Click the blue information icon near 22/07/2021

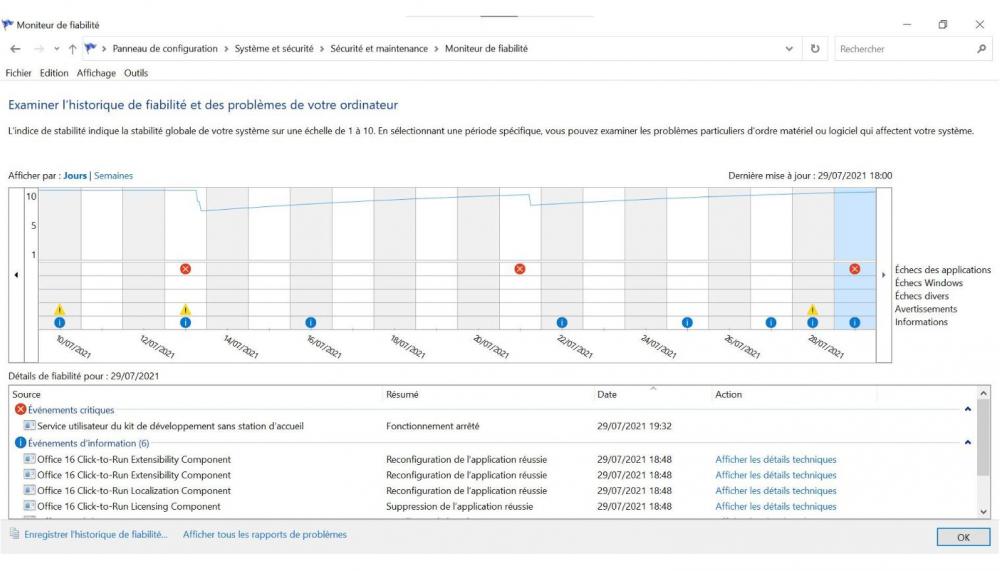tap(561, 322)
